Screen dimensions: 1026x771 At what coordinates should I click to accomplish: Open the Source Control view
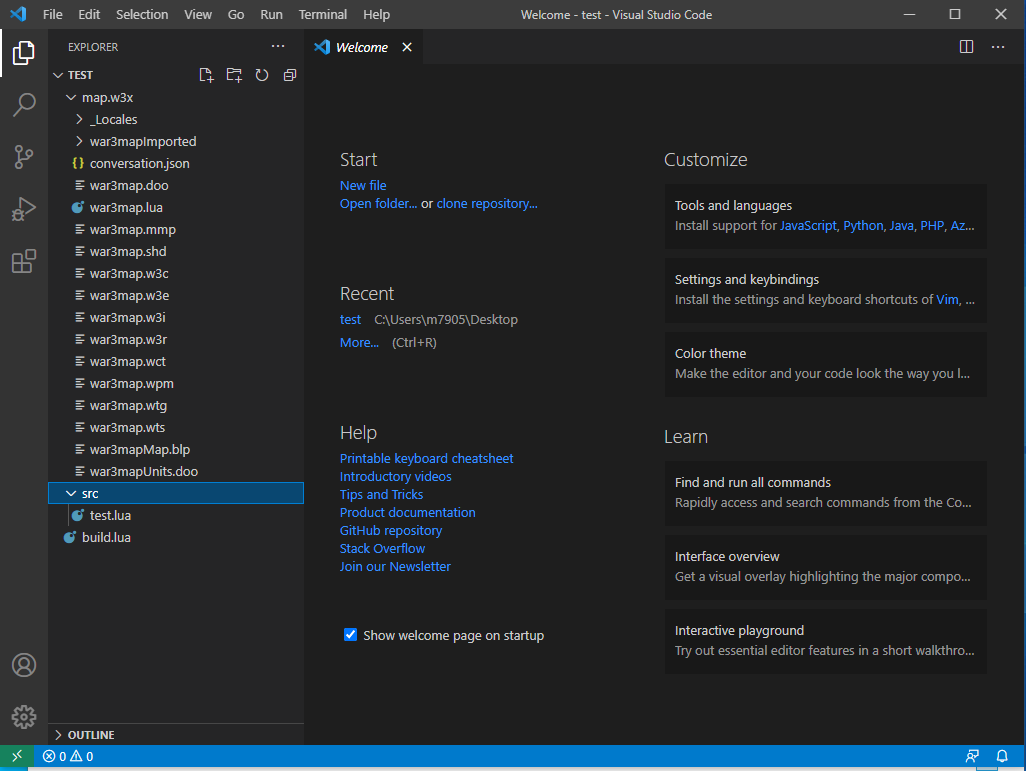tap(24, 157)
